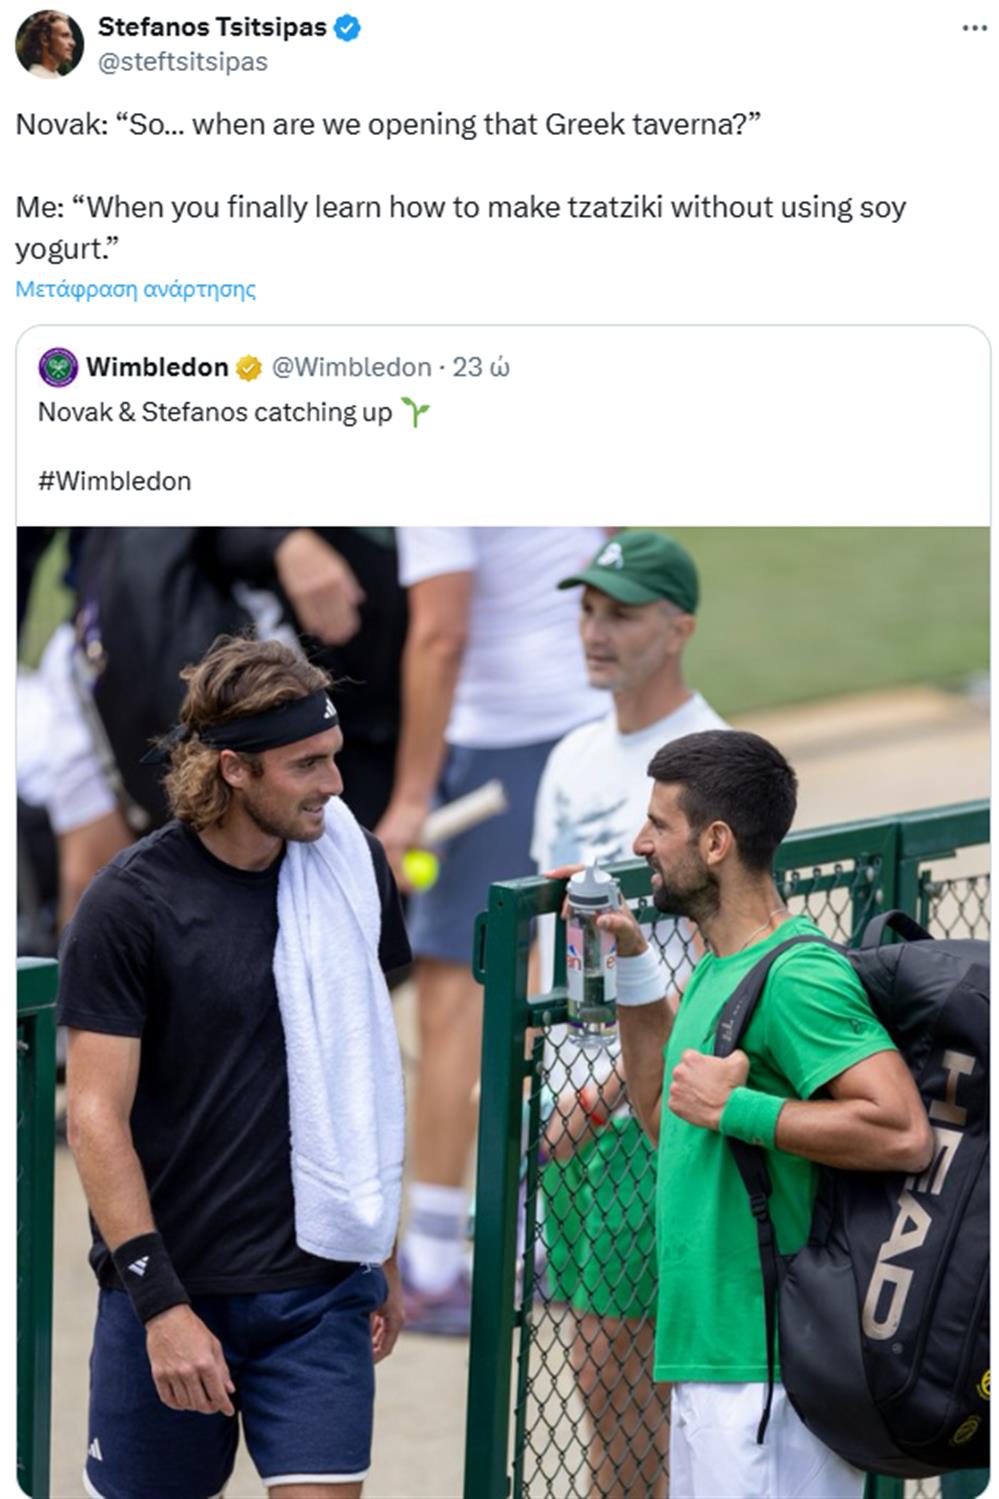Open the Stefanos Tsitsipas display name

pos(212,28)
